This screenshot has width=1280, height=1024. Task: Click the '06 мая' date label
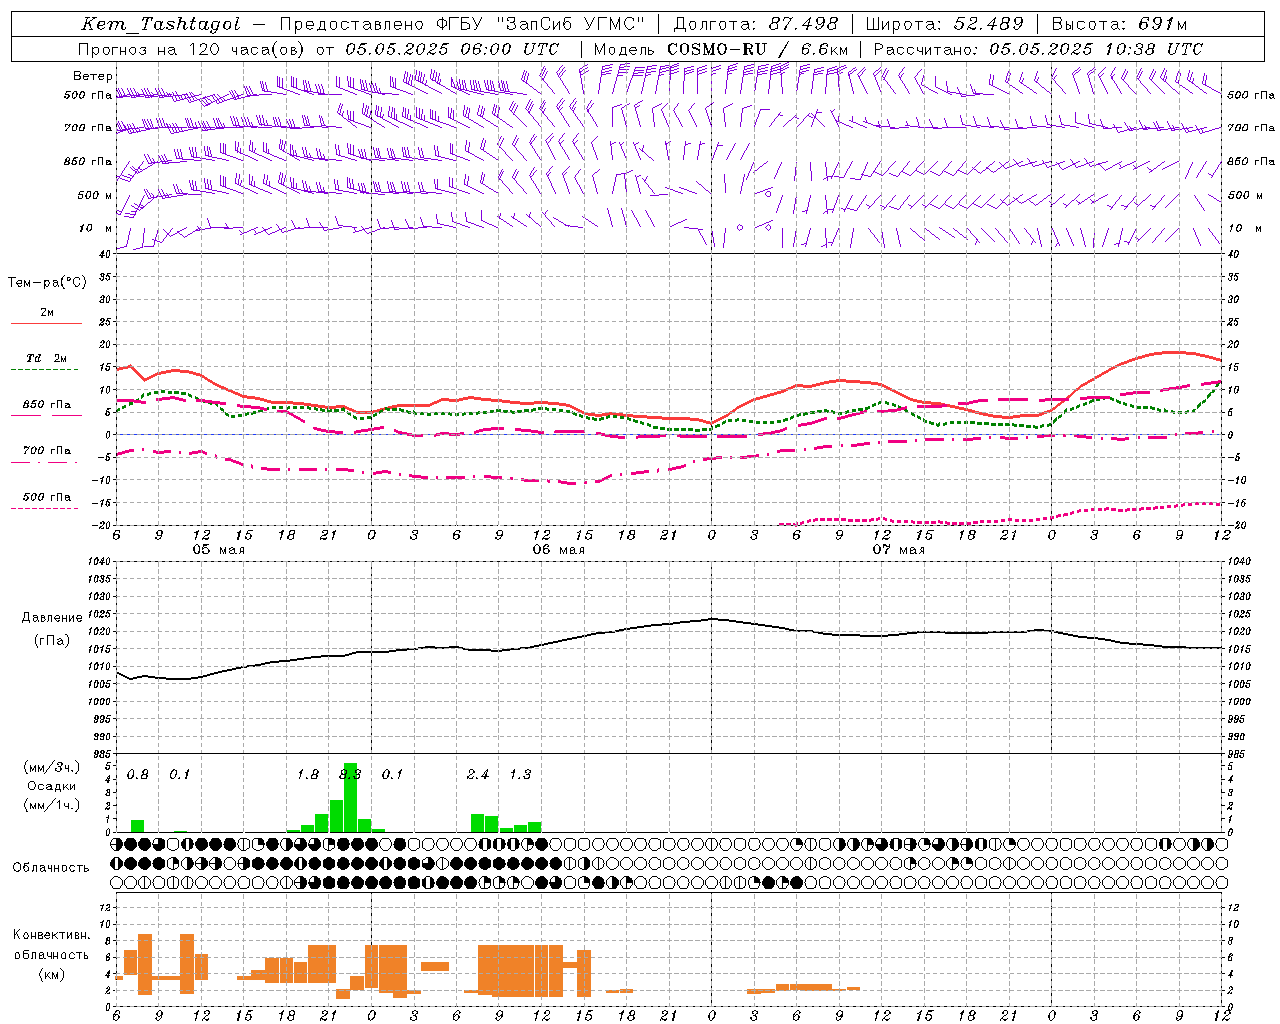[x=559, y=550]
